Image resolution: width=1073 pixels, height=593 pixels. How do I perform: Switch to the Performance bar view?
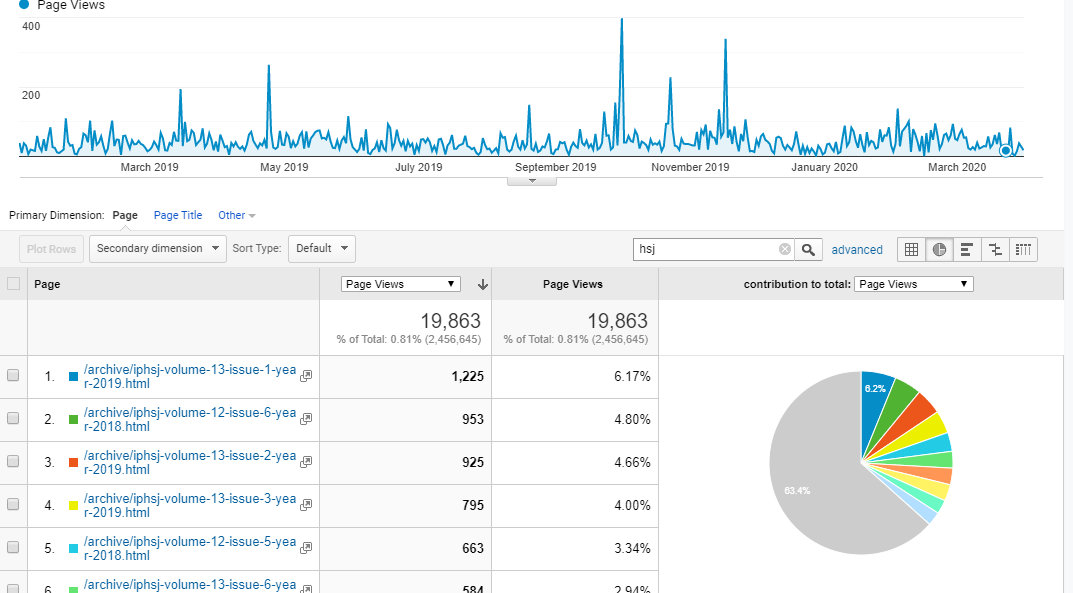tap(967, 249)
